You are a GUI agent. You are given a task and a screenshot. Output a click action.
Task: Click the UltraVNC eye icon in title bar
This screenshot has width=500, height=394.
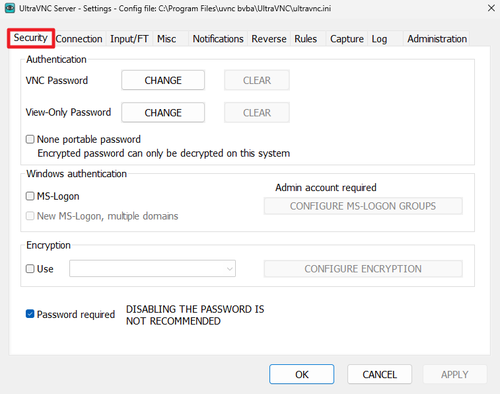pyautogui.click(x=10, y=8)
